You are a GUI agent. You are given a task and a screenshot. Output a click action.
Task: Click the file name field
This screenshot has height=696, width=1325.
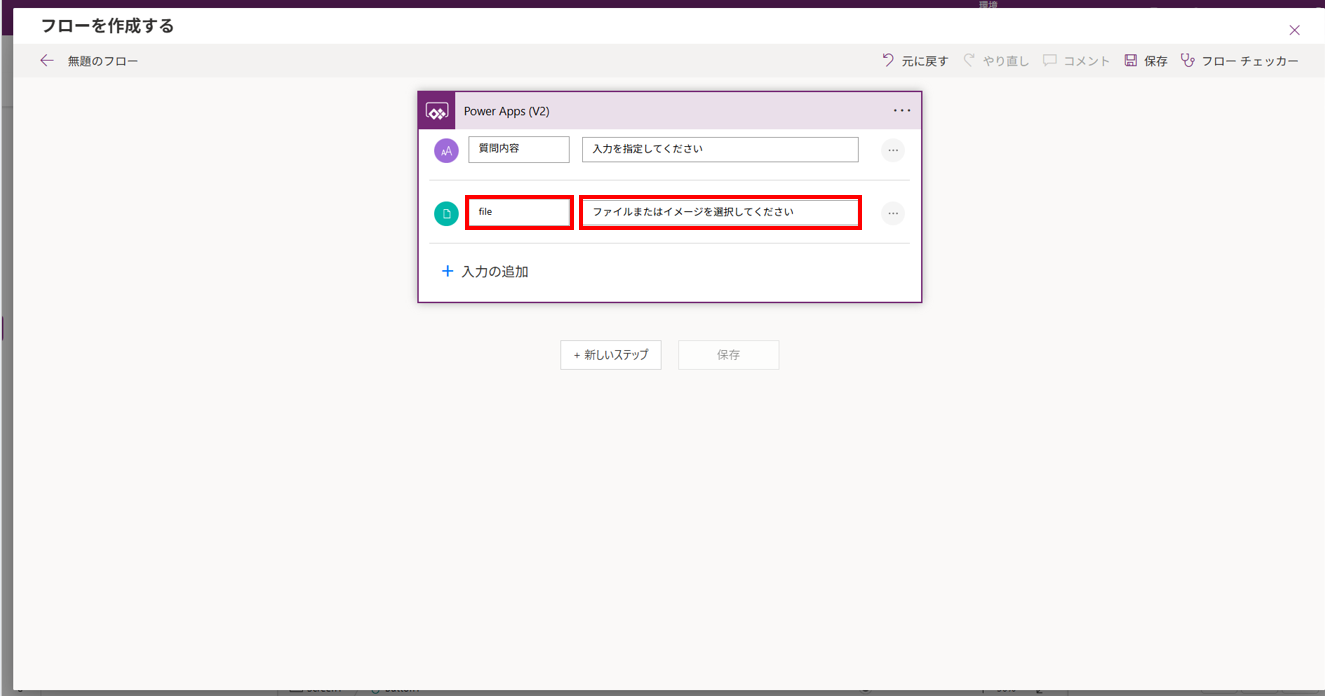tap(519, 212)
